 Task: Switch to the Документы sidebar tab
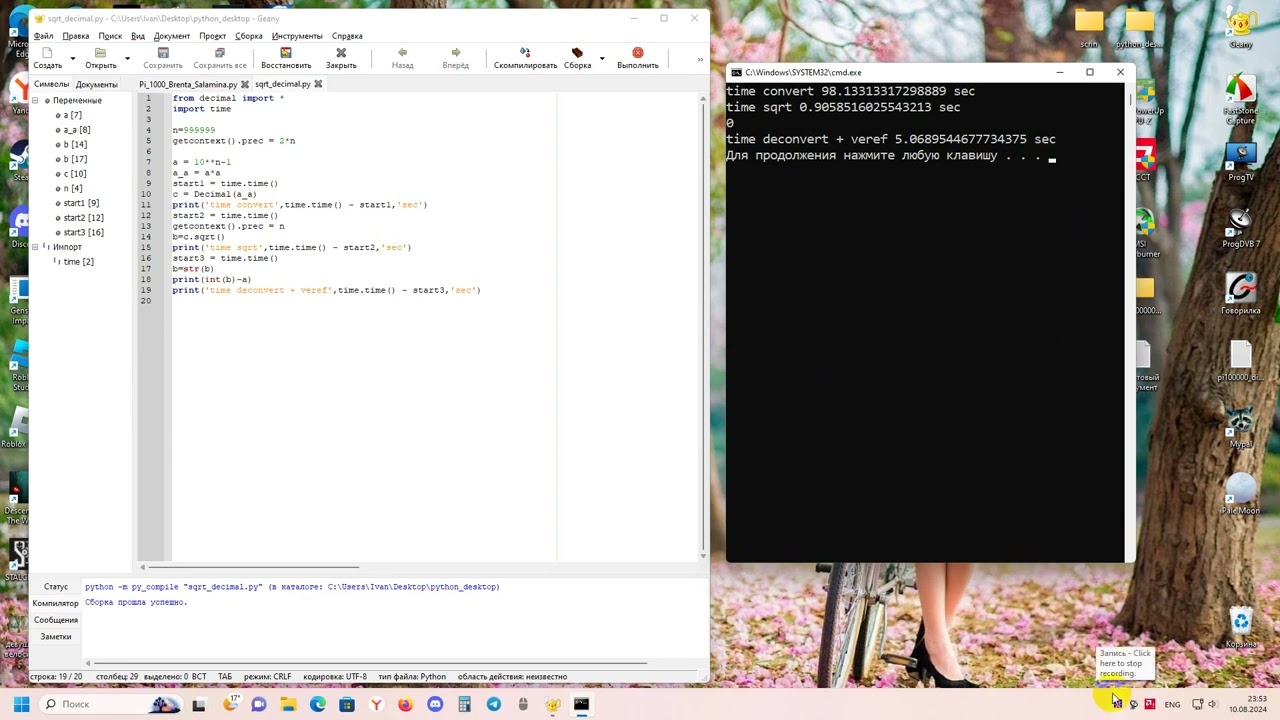pyautogui.click(x=96, y=84)
